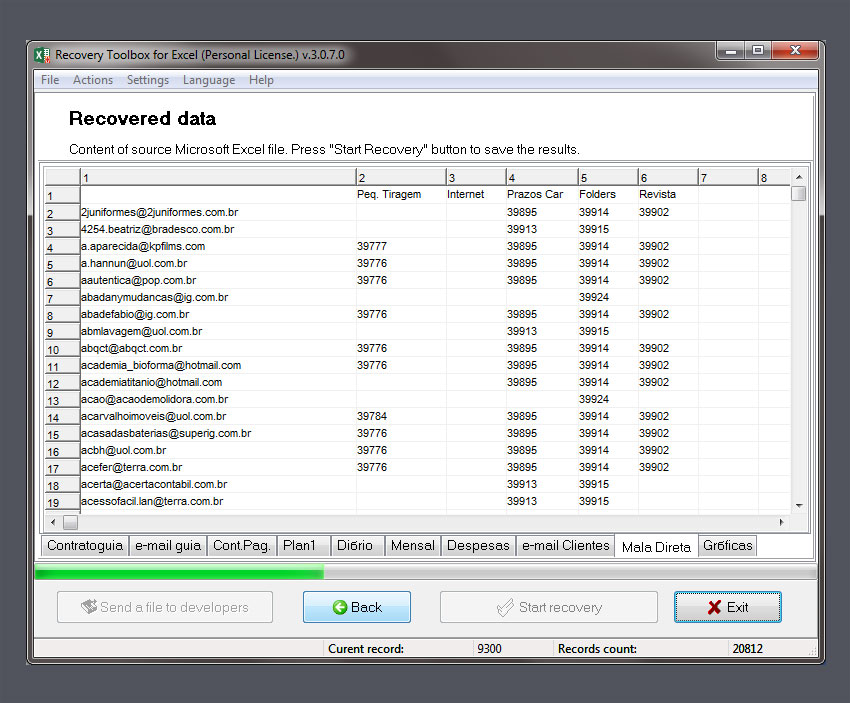The height and width of the screenshot is (703, 850).
Task: Select the Mala Direta sheet tab
Action: (x=656, y=546)
